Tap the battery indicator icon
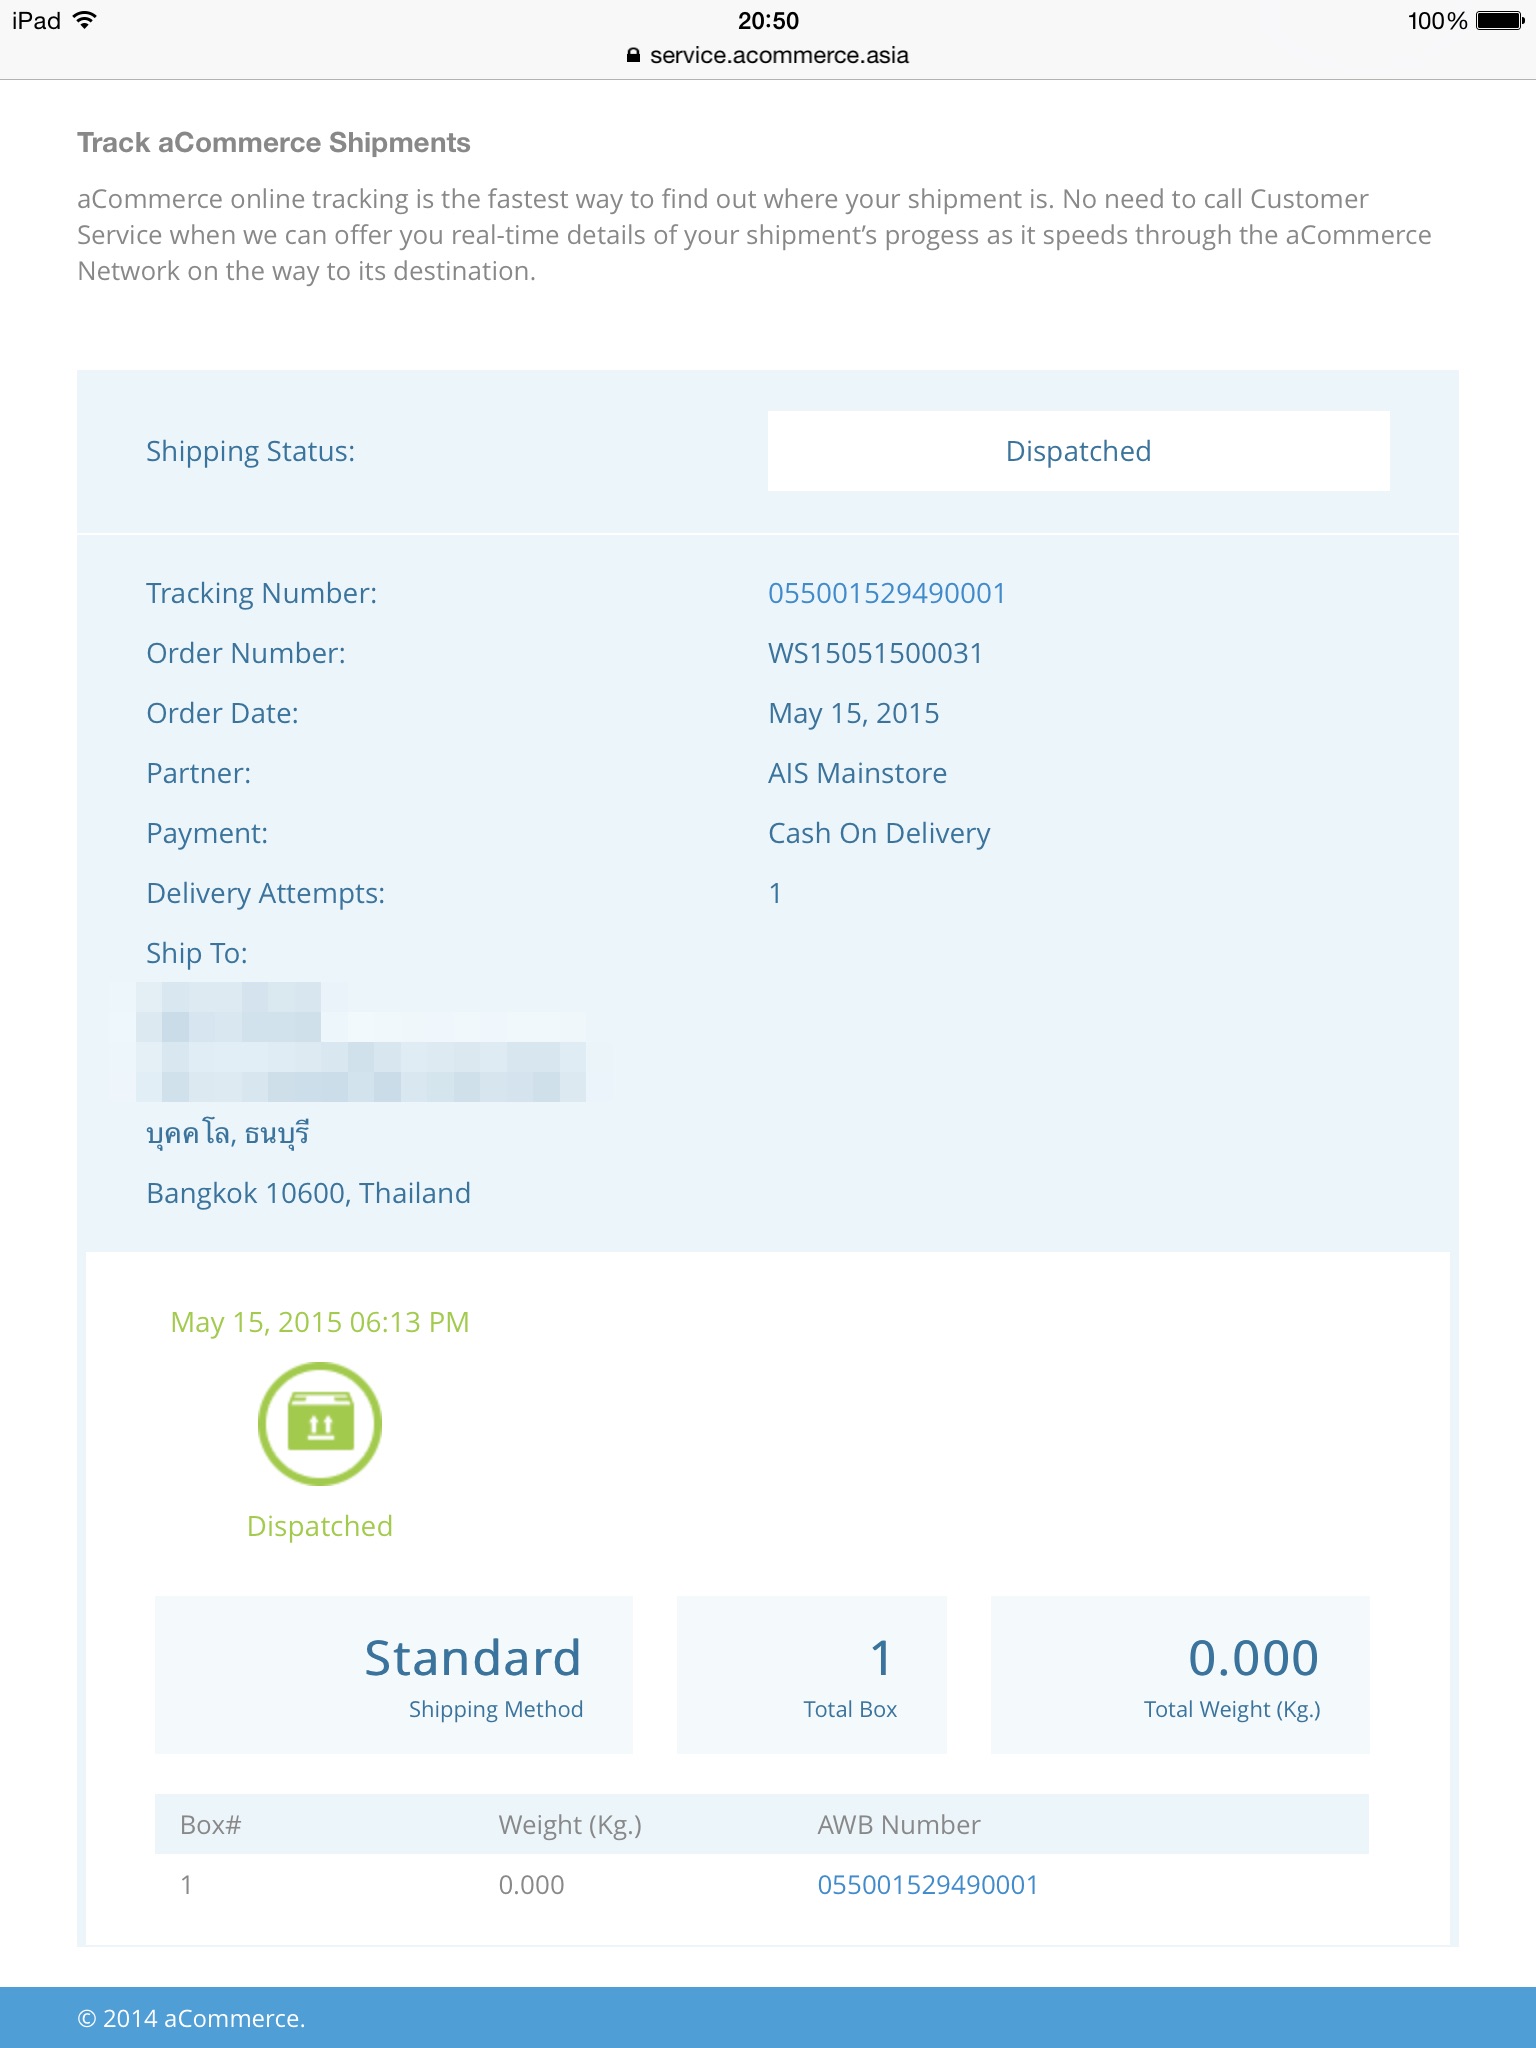The height and width of the screenshot is (2048, 1536). click(1499, 21)
